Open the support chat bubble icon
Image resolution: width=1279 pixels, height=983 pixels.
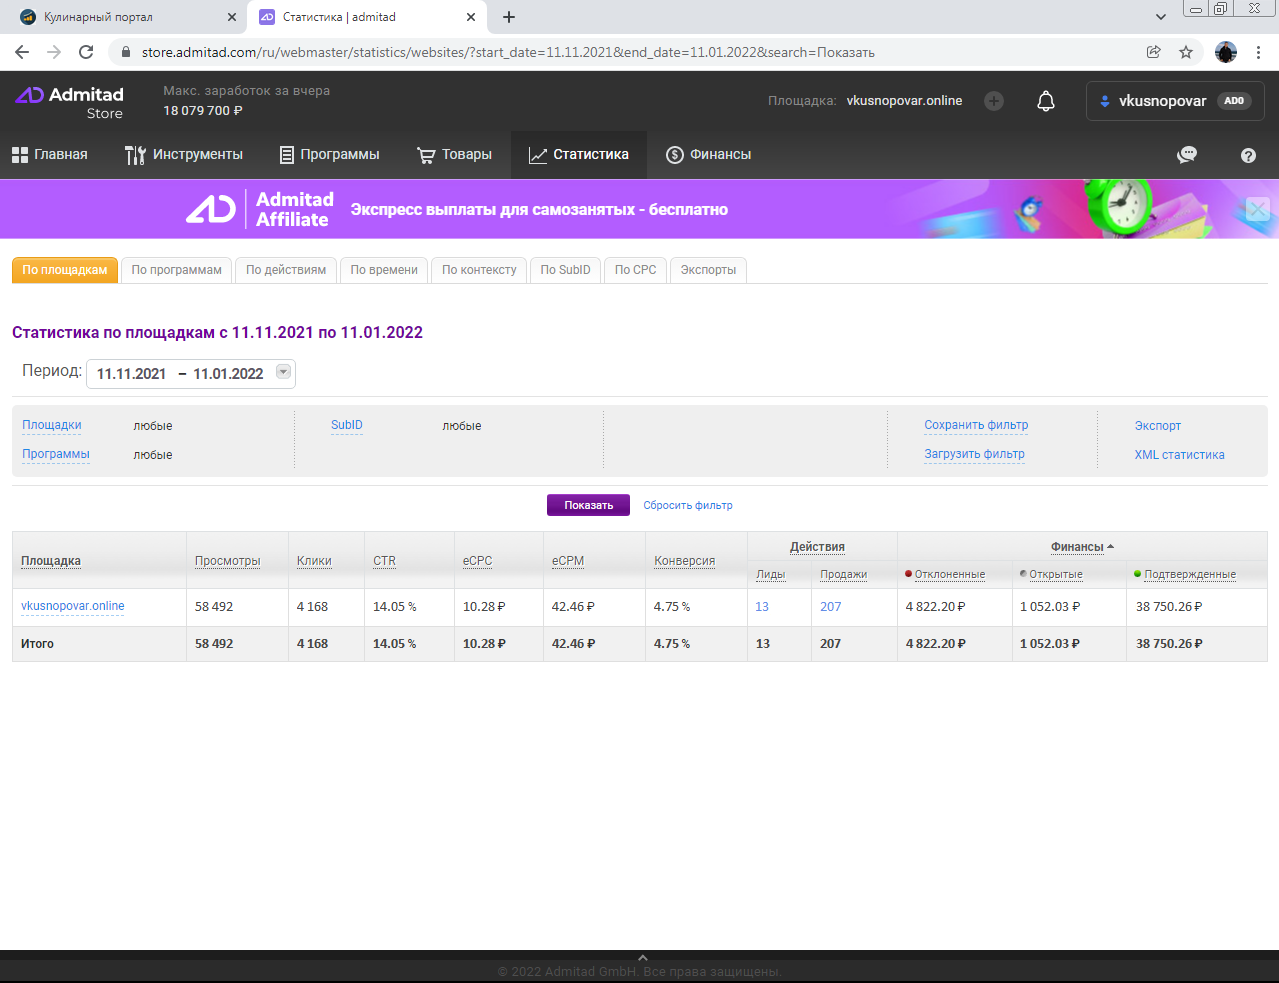(1187, 155)
